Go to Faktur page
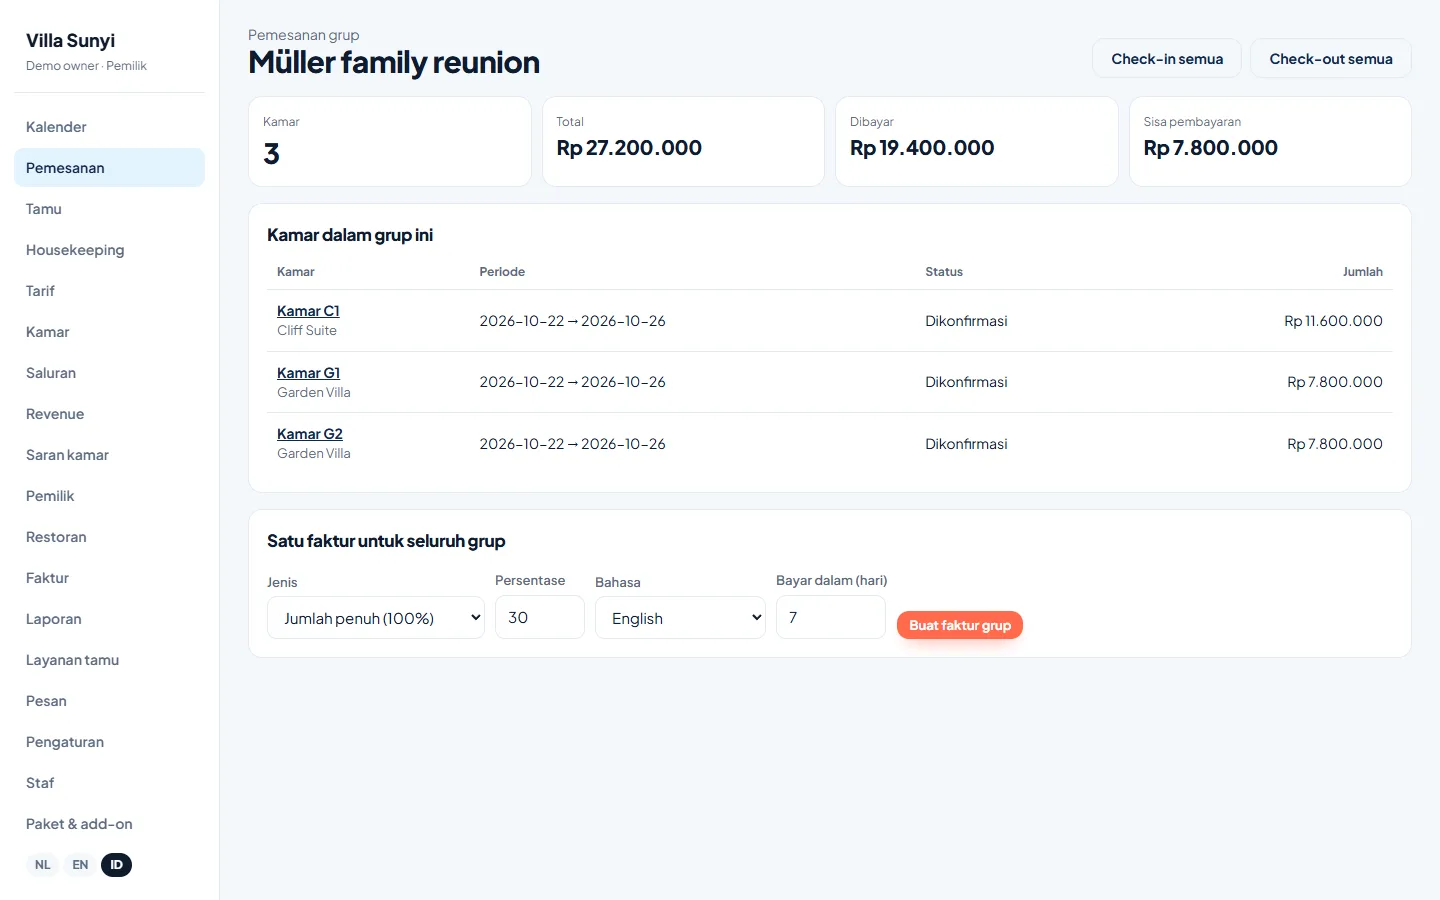 (109, 578)
